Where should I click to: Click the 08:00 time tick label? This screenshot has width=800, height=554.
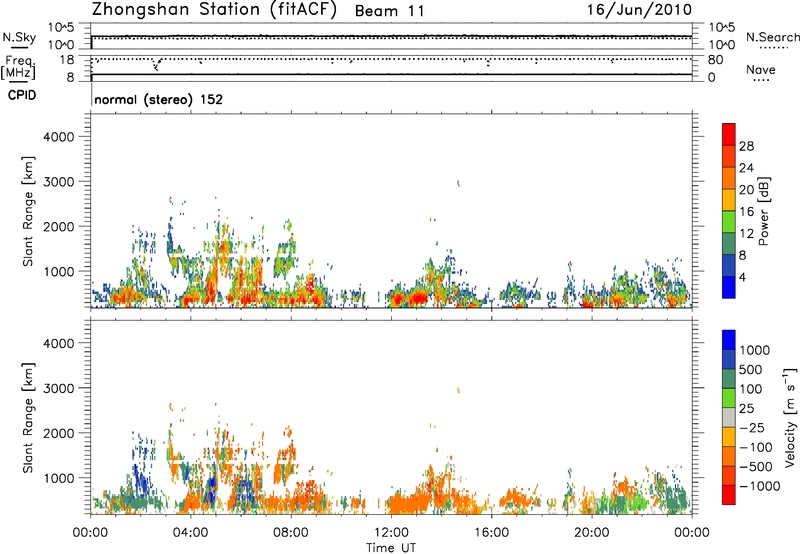tap(291, 533)
